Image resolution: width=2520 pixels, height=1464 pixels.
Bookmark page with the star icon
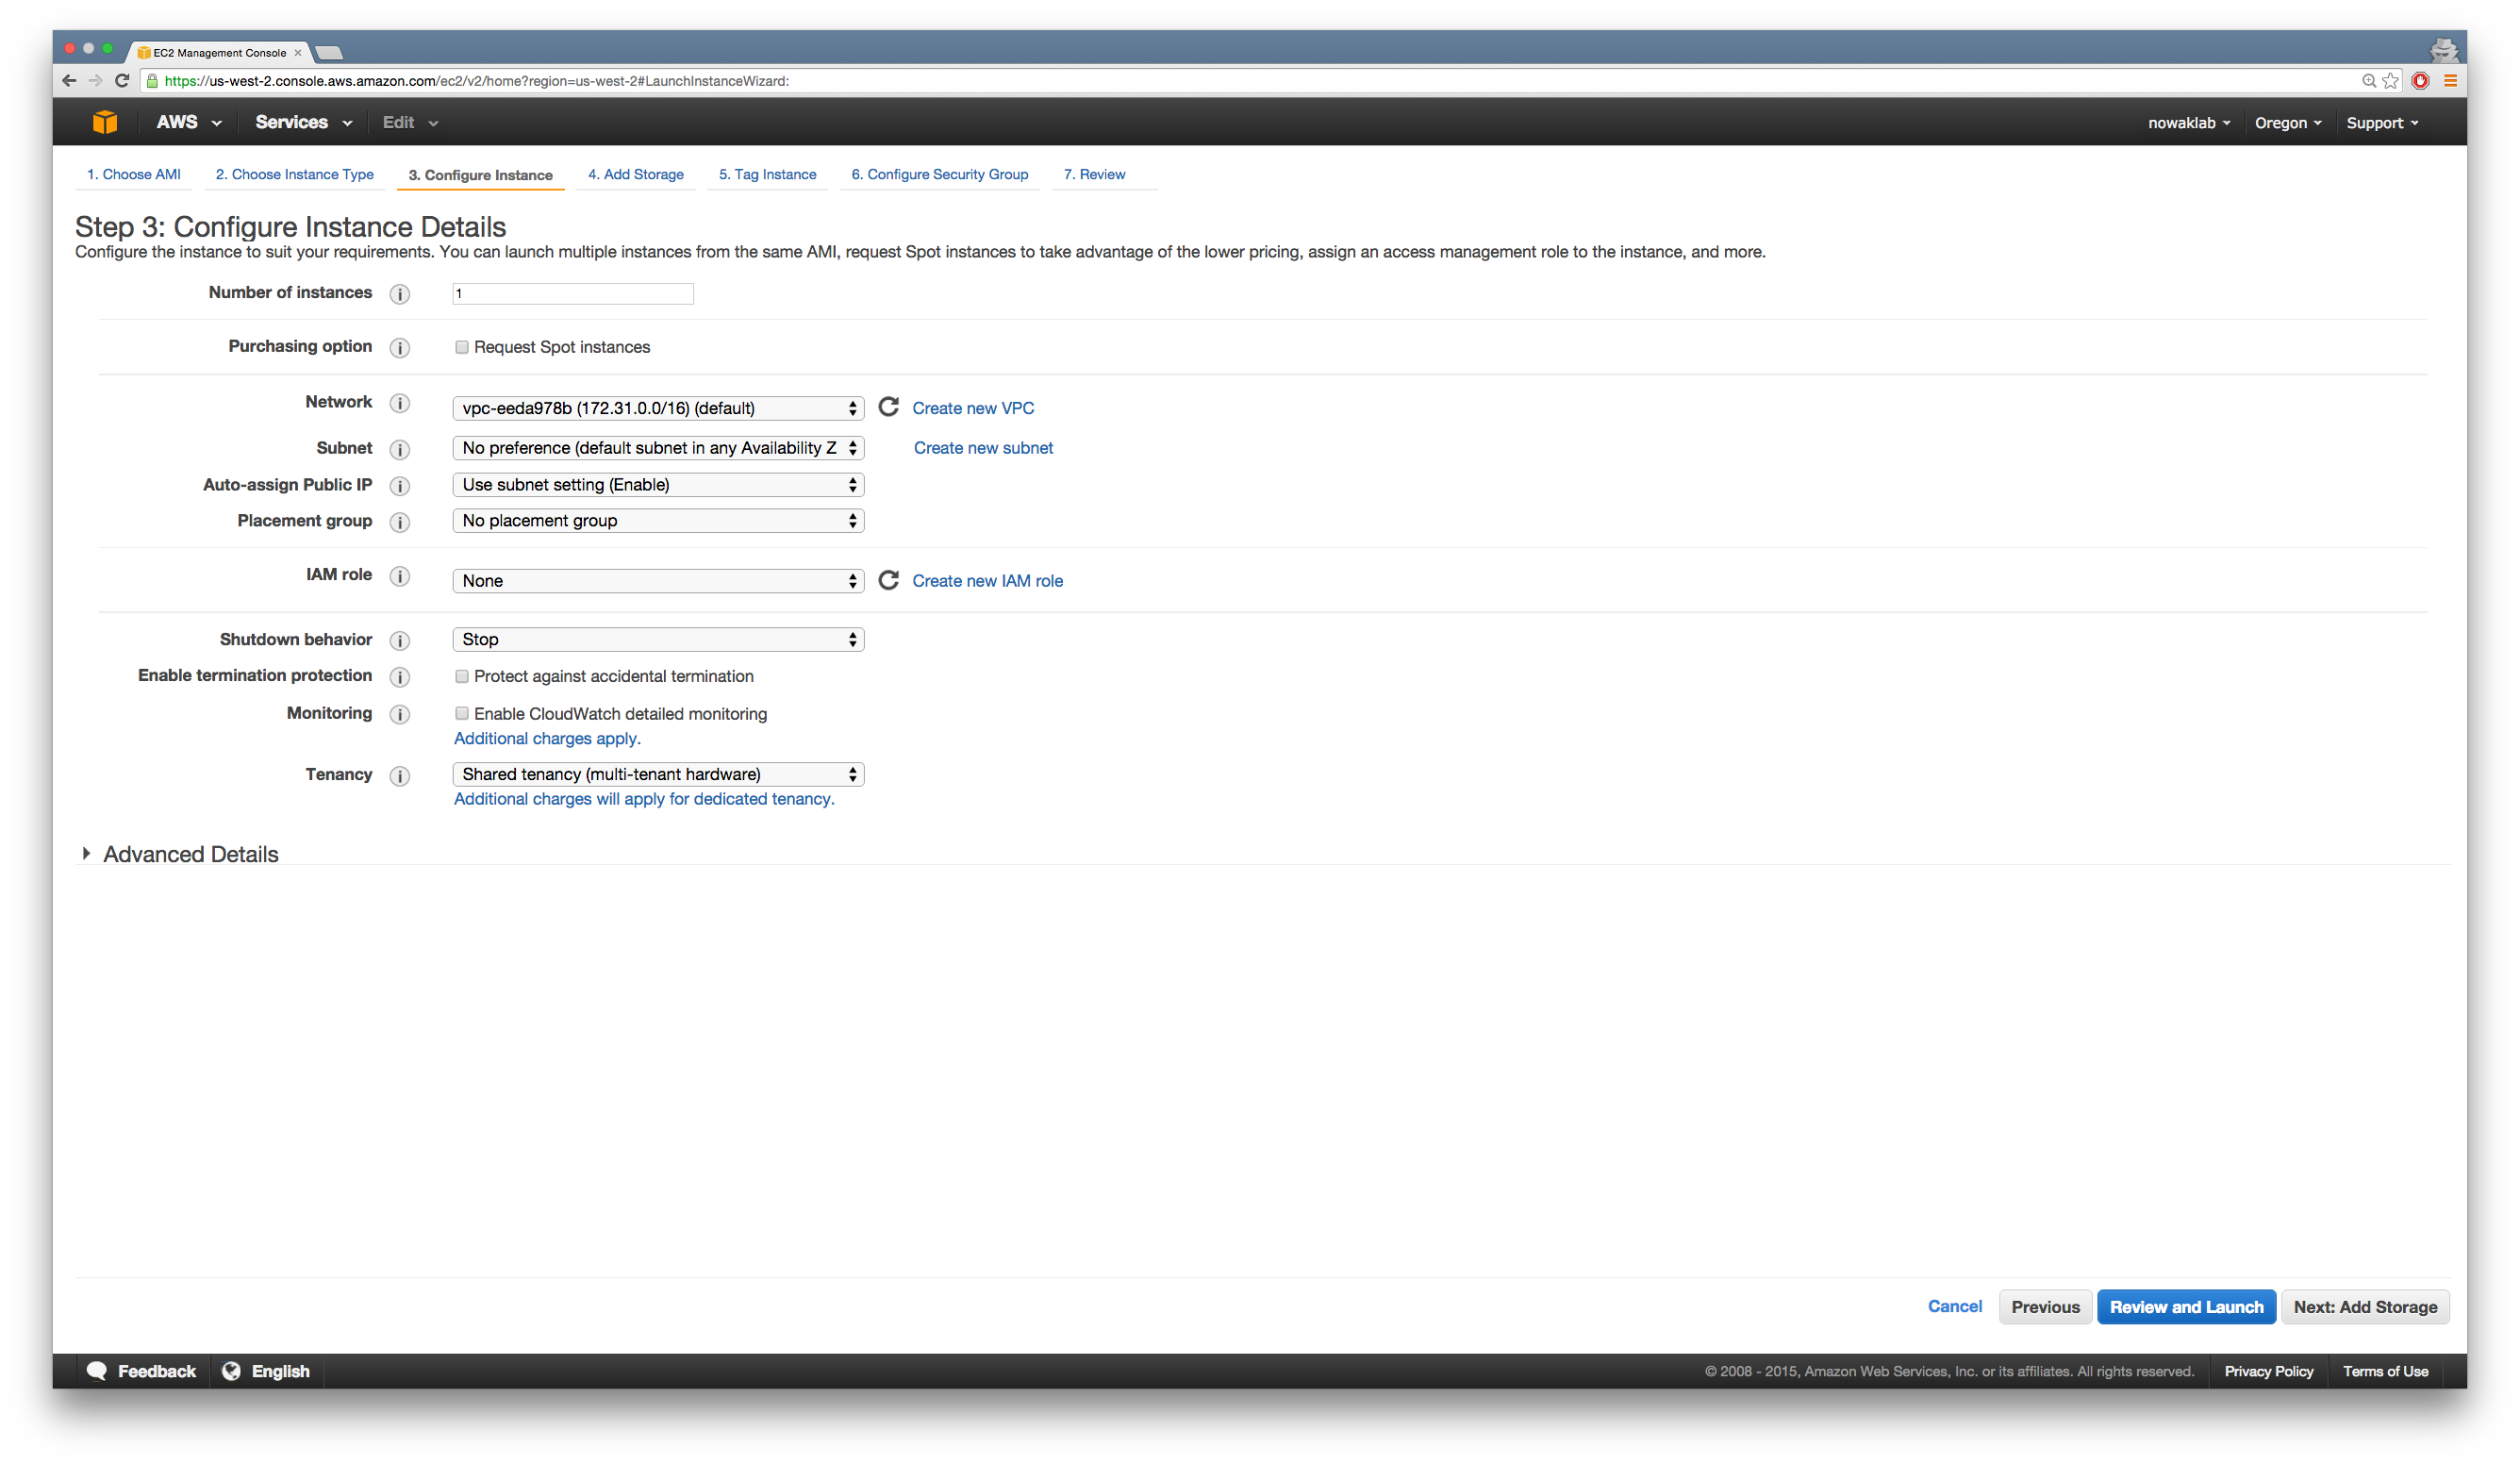coord(2391,81)
